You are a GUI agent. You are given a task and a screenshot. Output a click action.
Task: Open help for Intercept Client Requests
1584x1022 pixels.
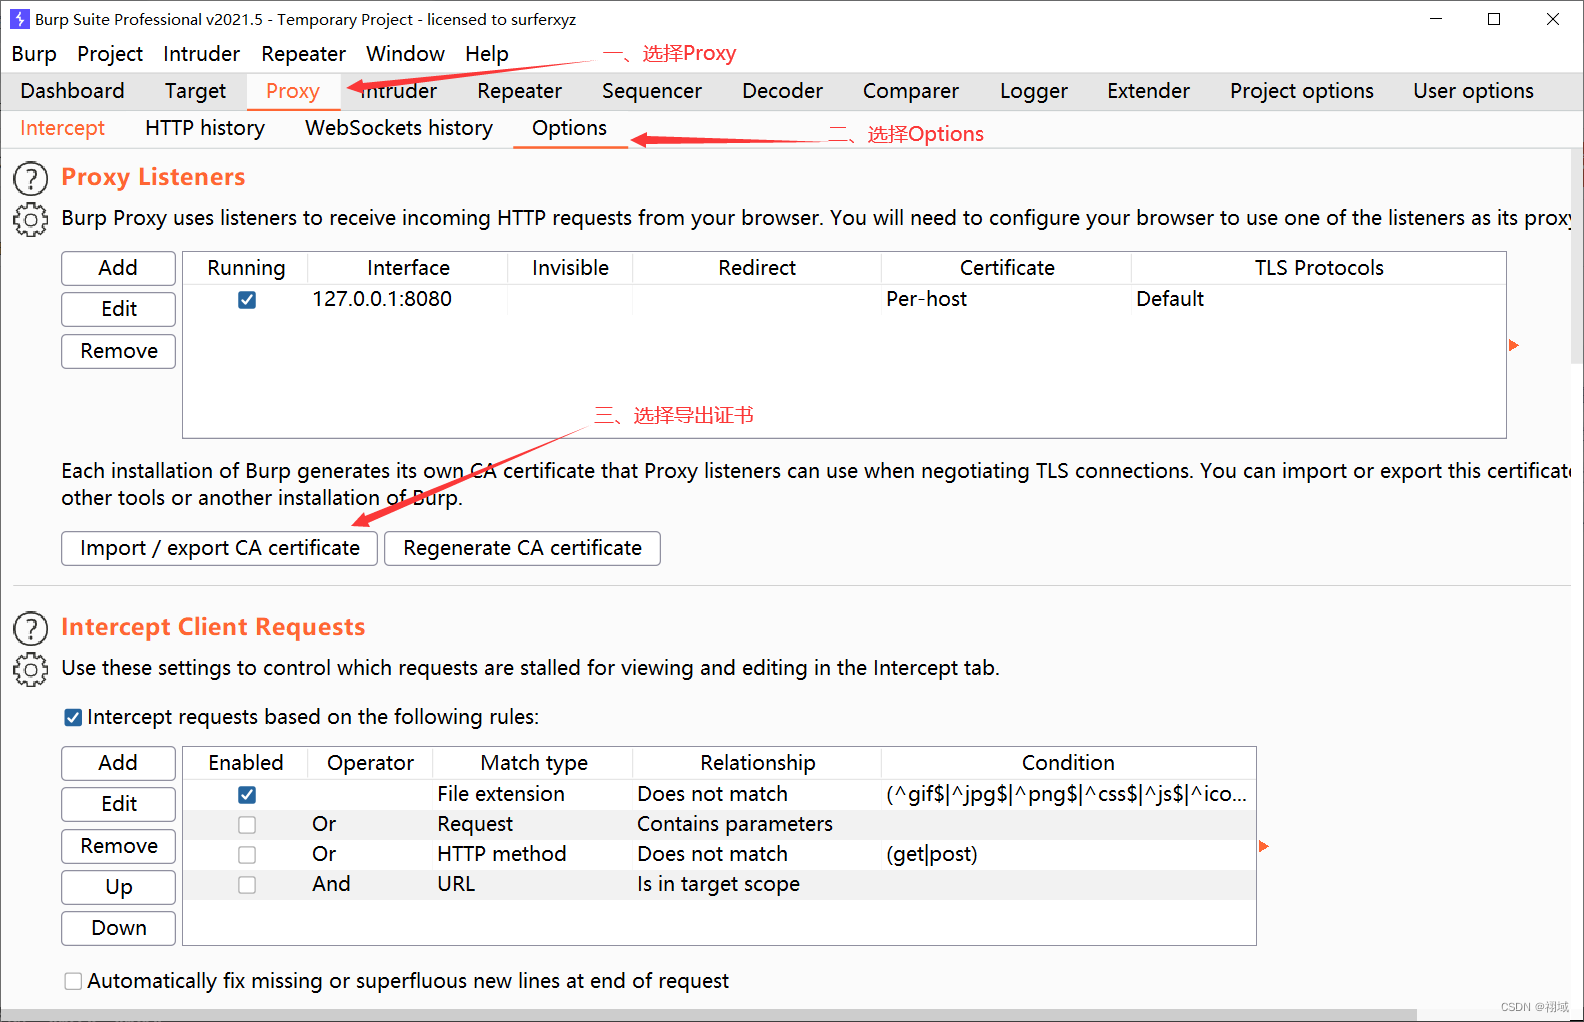click(31, 629)
